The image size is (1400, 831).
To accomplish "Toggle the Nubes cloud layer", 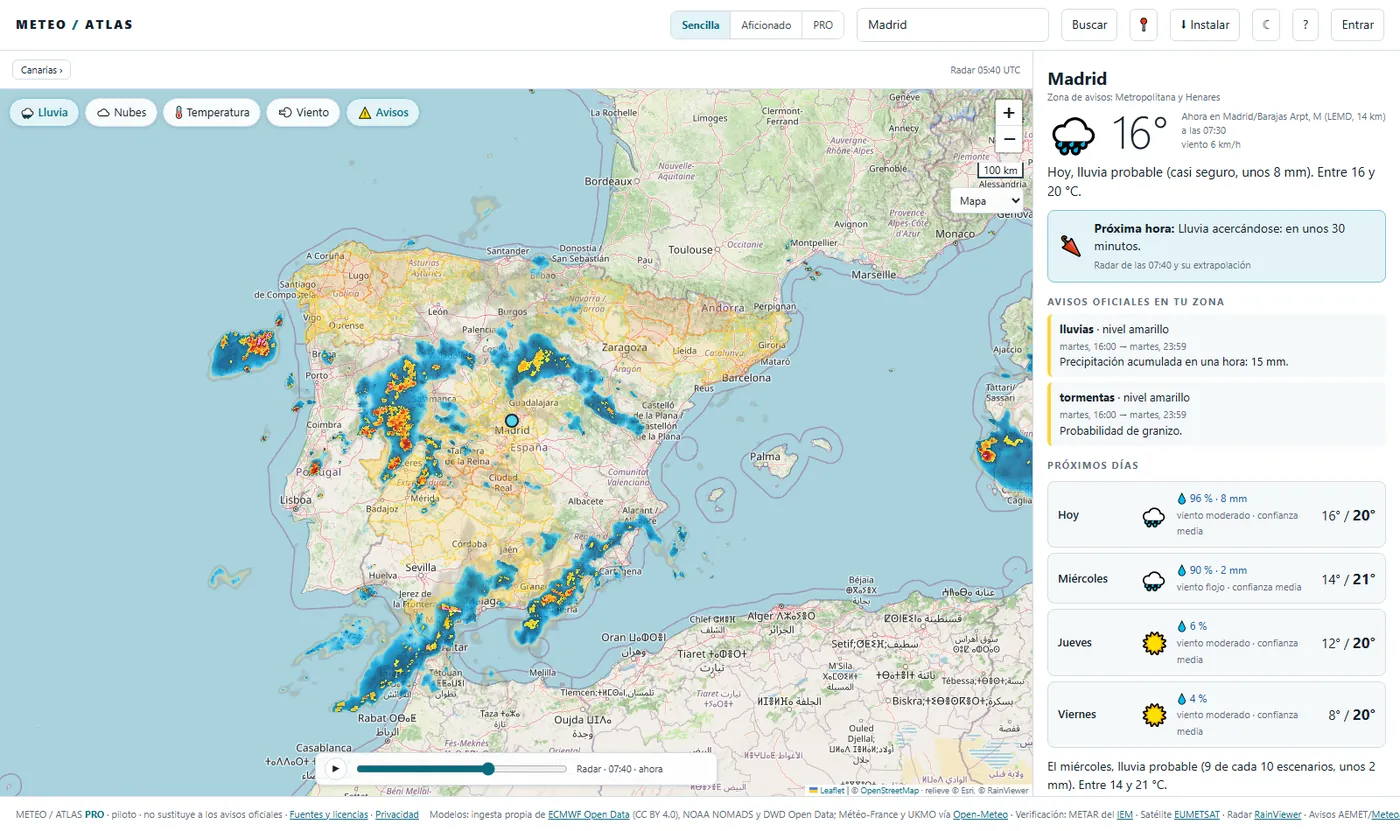I will click(x=122, y=113).
